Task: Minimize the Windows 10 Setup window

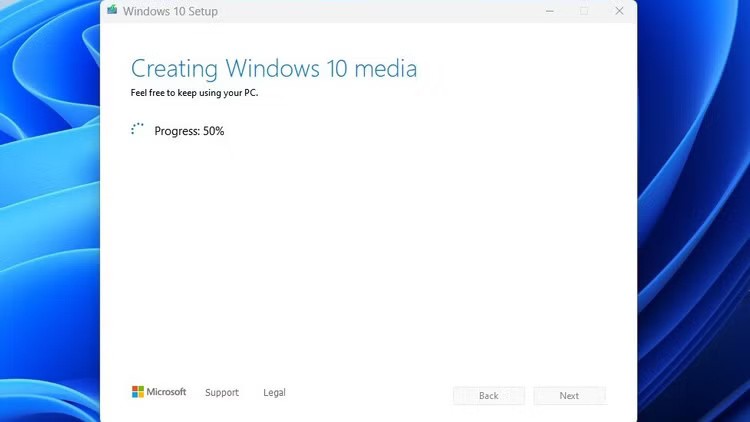Action: click(549, 11)
